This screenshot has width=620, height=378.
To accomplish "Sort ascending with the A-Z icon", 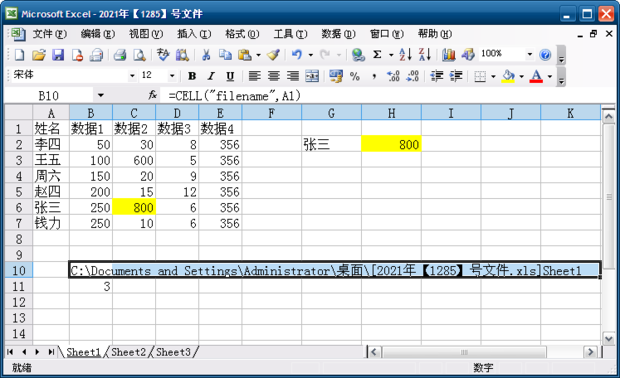I will pos(405,55).
